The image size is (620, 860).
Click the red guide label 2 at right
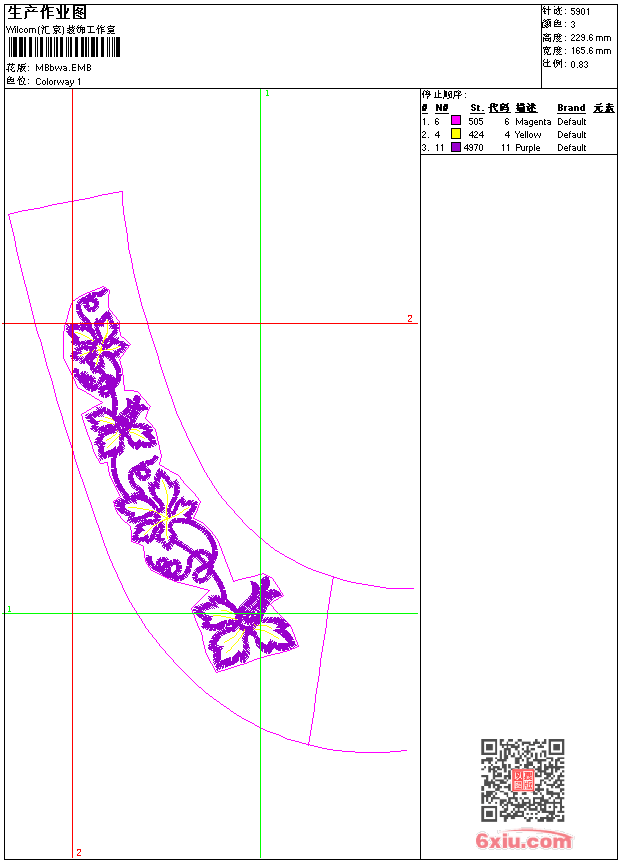click(410, 318)
